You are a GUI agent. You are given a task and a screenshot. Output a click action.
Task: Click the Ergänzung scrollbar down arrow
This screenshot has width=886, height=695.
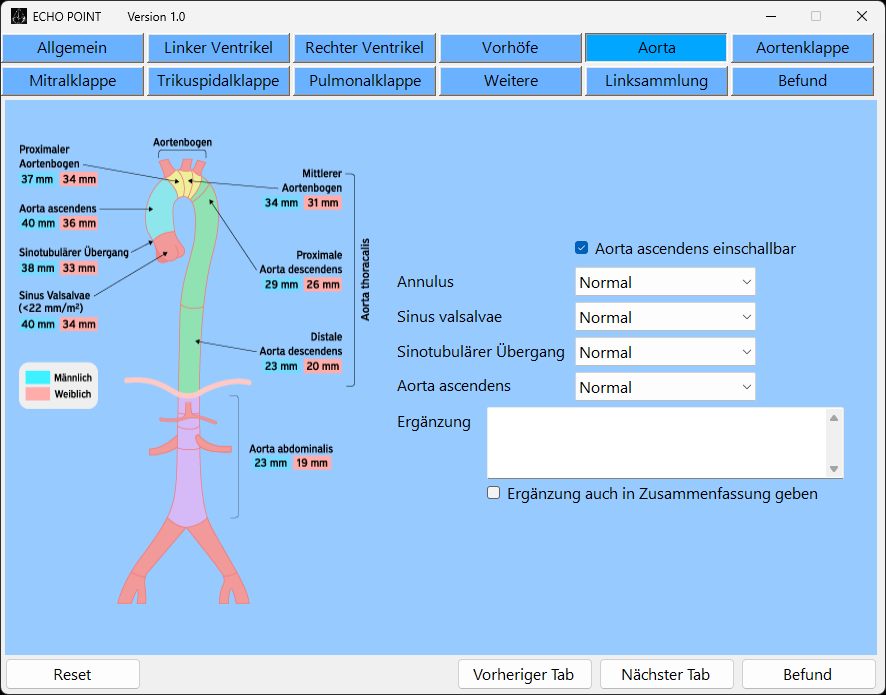834,469
